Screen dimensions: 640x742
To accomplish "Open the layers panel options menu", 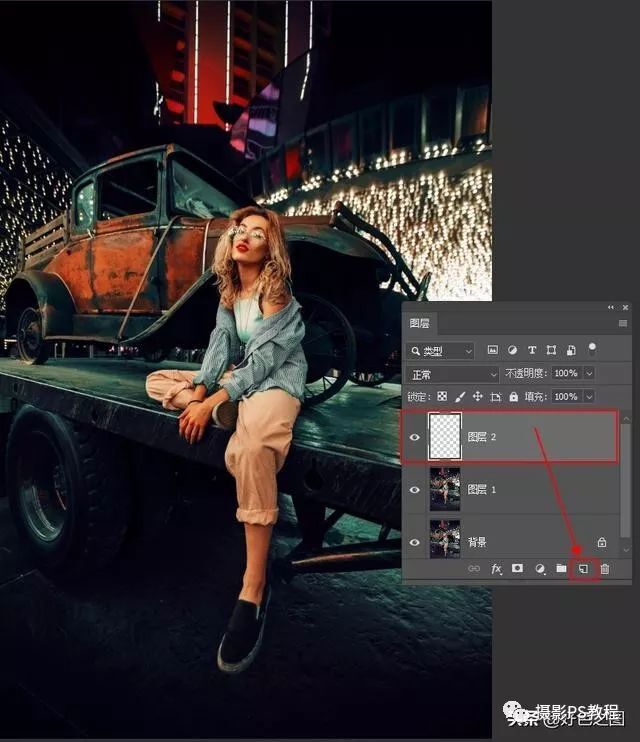I will pyautogui.click(x=622, y=324).
